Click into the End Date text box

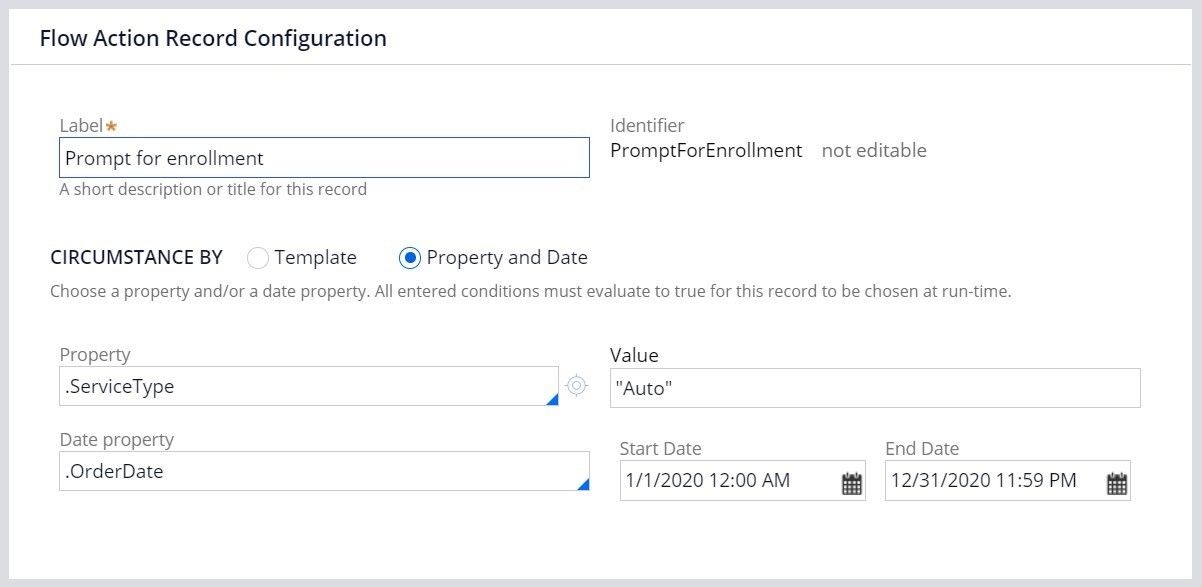tap(993, 481)
